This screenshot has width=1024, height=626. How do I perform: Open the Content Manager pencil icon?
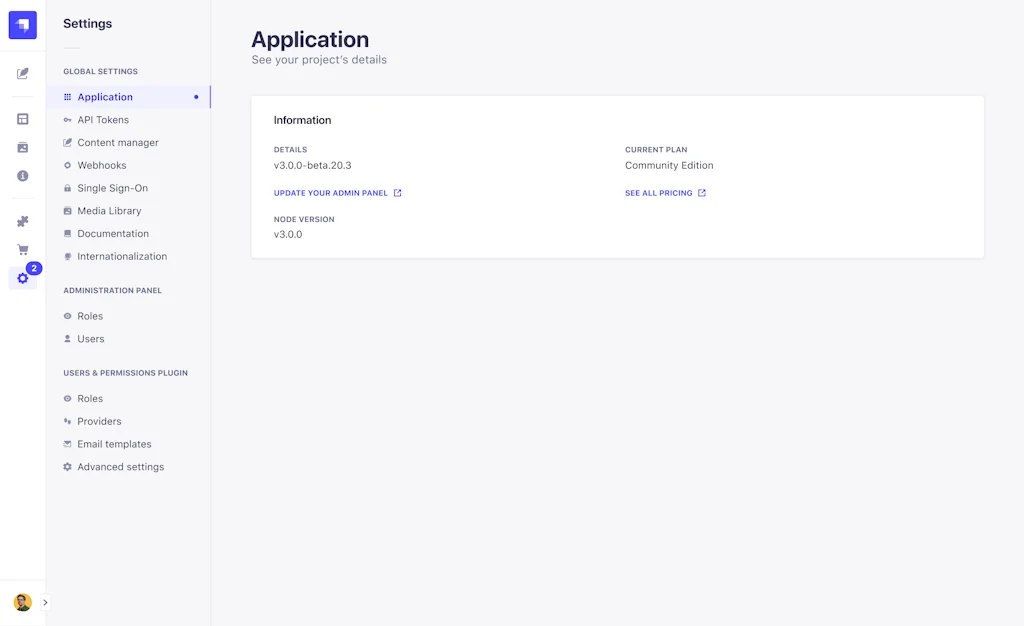[x=22, y=73]
